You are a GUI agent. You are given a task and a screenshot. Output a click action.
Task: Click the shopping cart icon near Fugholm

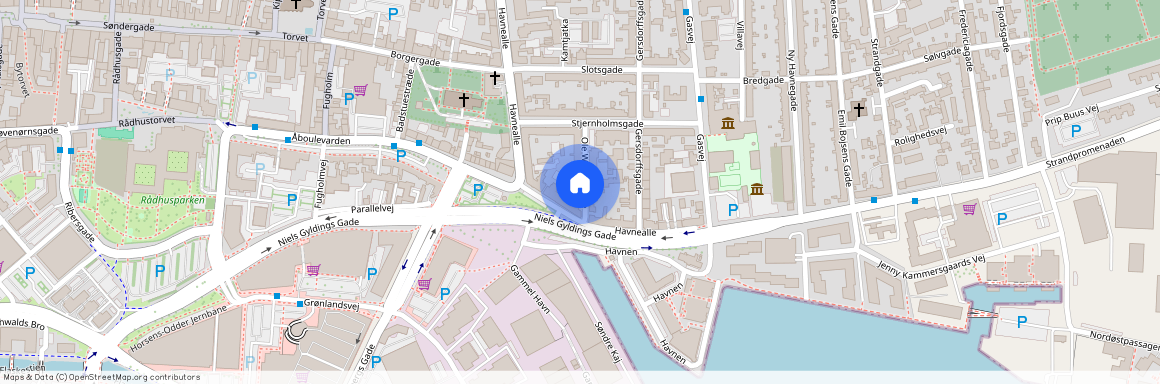pyautogui.click(x=360, y=90)
